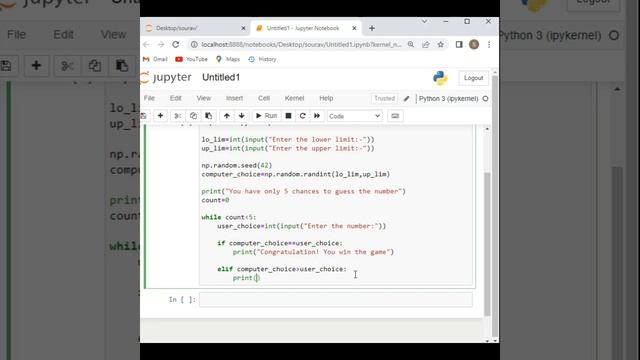Open the Help menu
The height and width of the screenshot is (360, 640).
[x=326, y=98]
